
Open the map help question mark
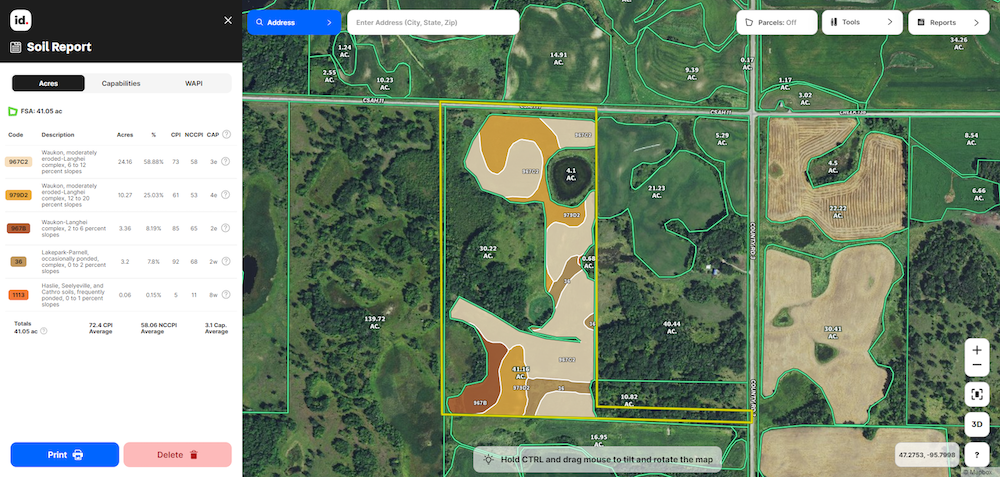point(977,455)
